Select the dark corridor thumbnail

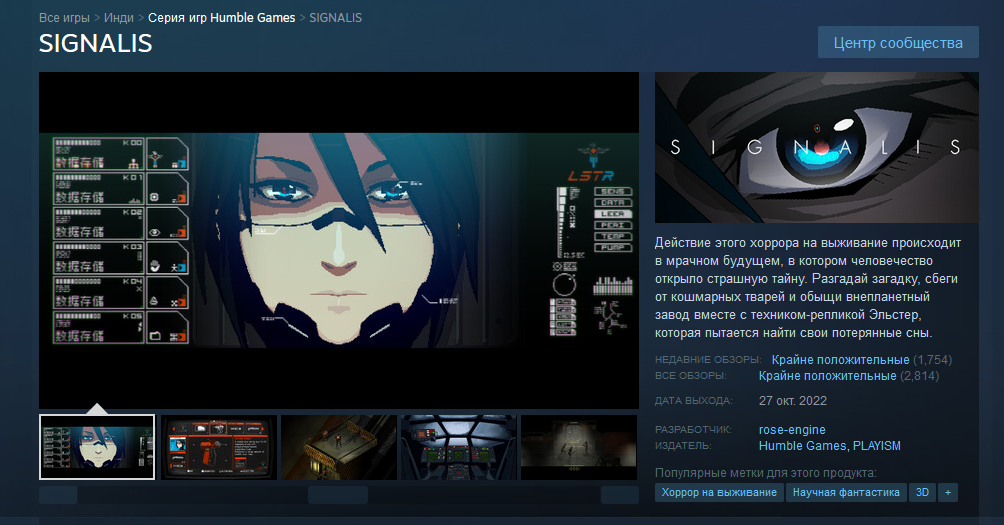(579, 447)
